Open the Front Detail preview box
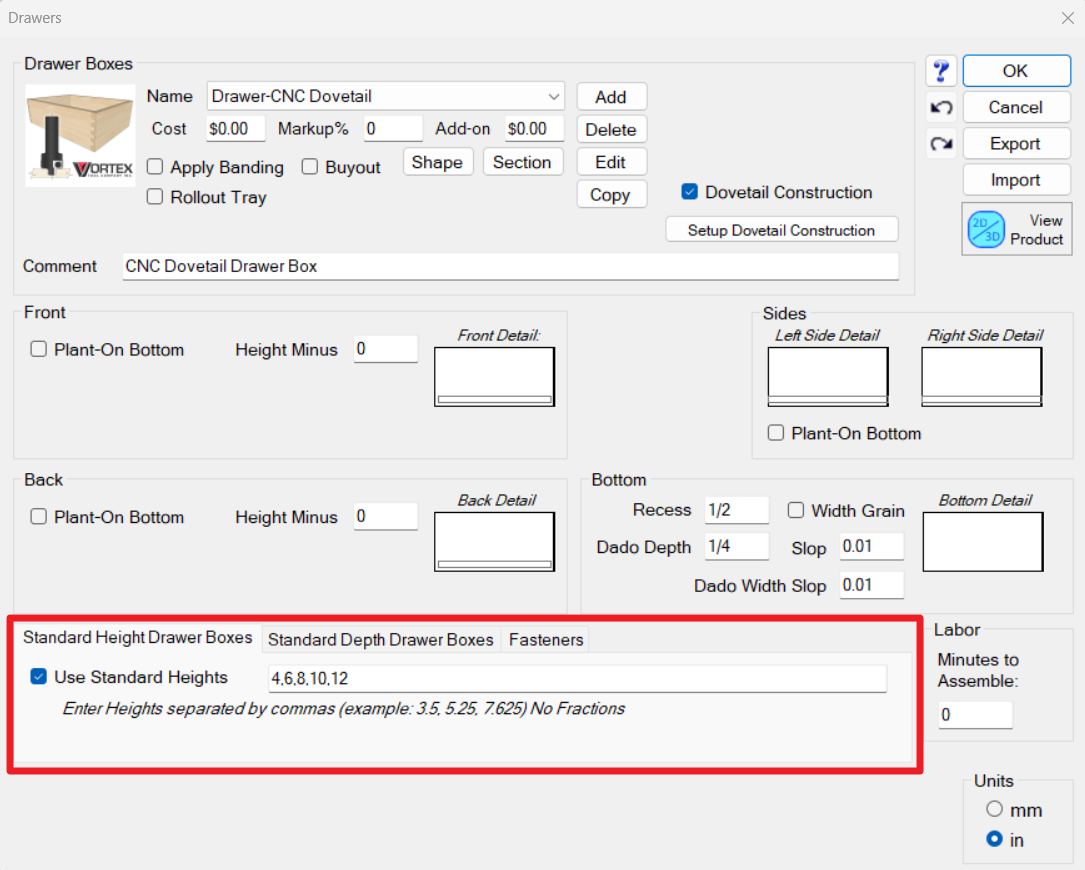Image resolution: width=1085 pixels, height=870 pixels. click(494, 376)
